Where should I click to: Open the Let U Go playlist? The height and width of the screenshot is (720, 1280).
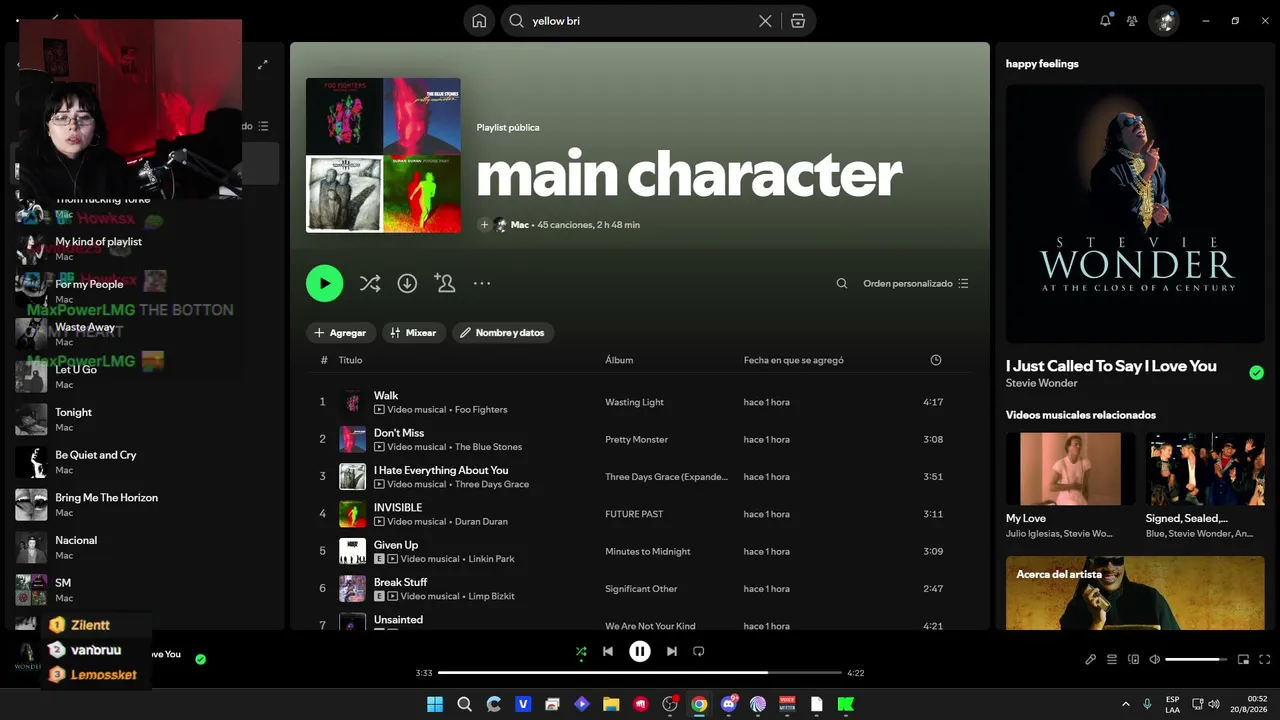click(146, 377)
